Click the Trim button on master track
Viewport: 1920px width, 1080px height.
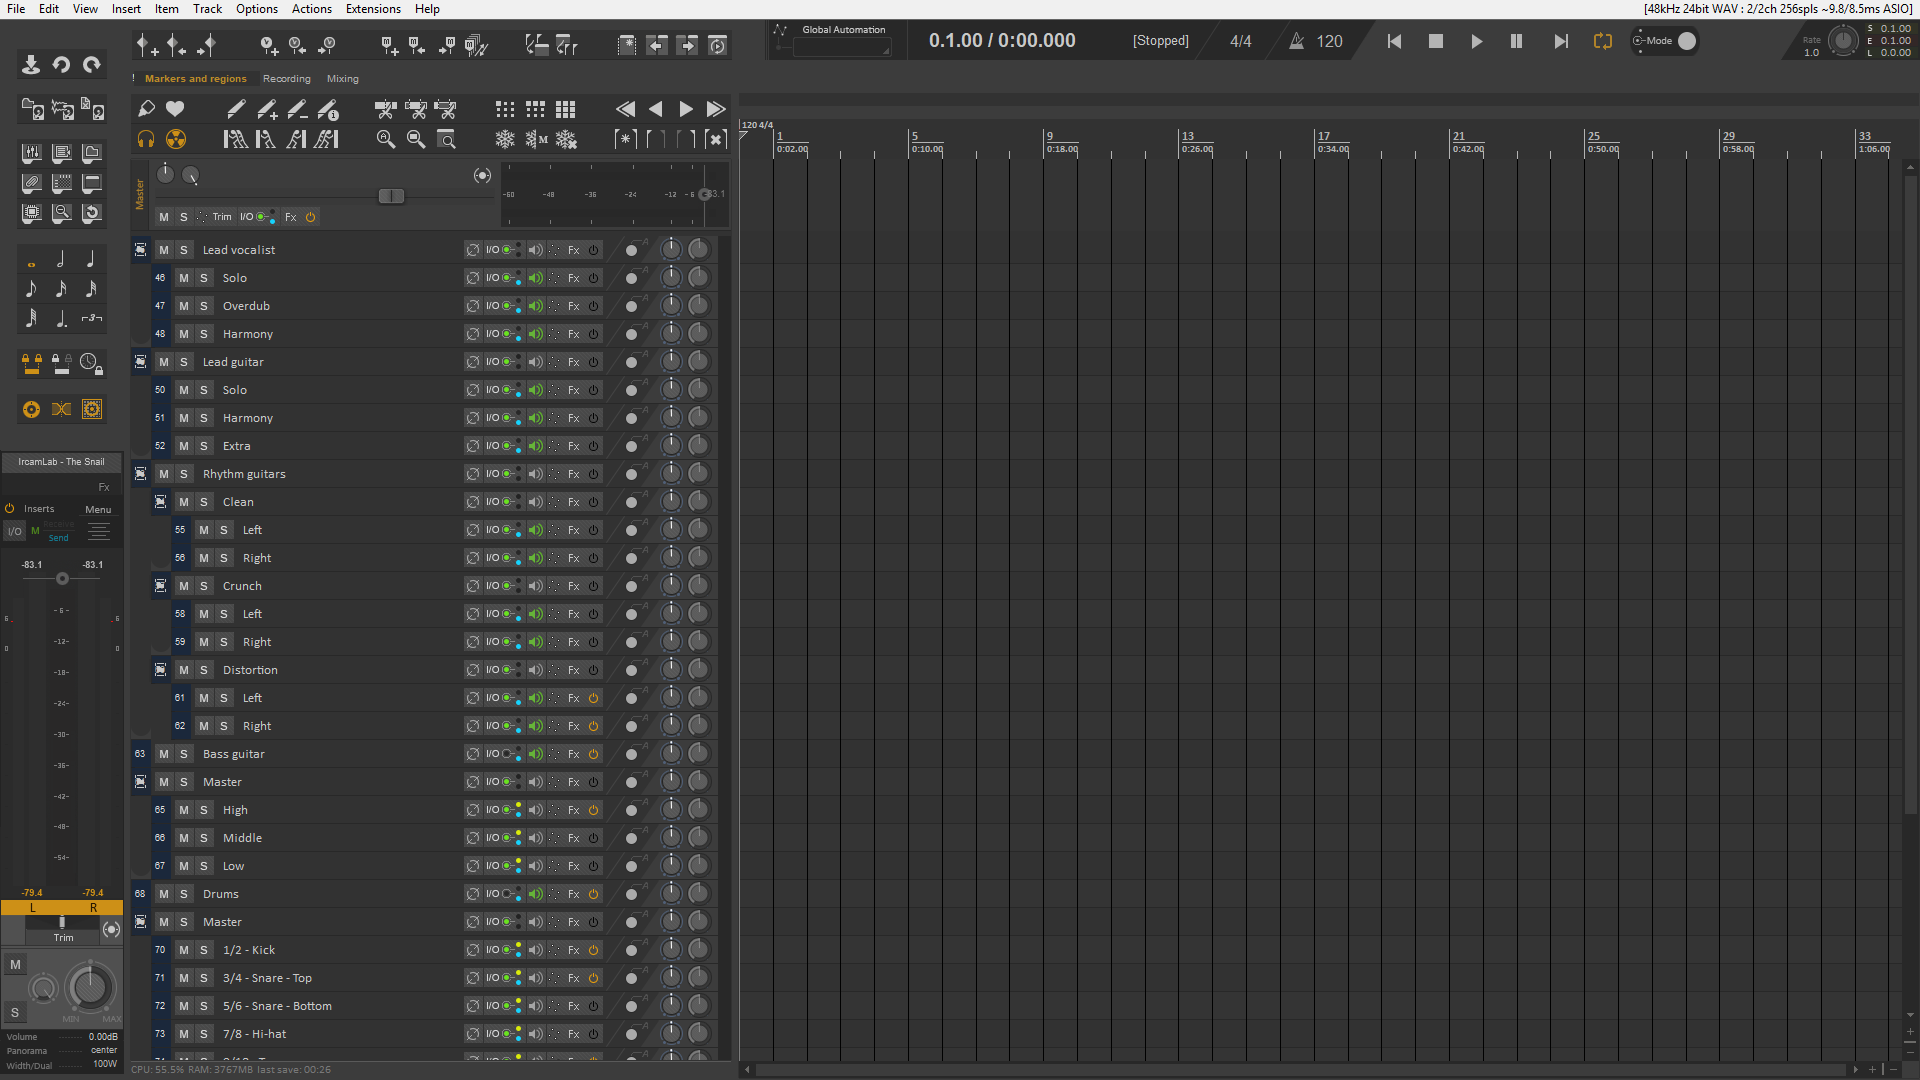(221, 217)
